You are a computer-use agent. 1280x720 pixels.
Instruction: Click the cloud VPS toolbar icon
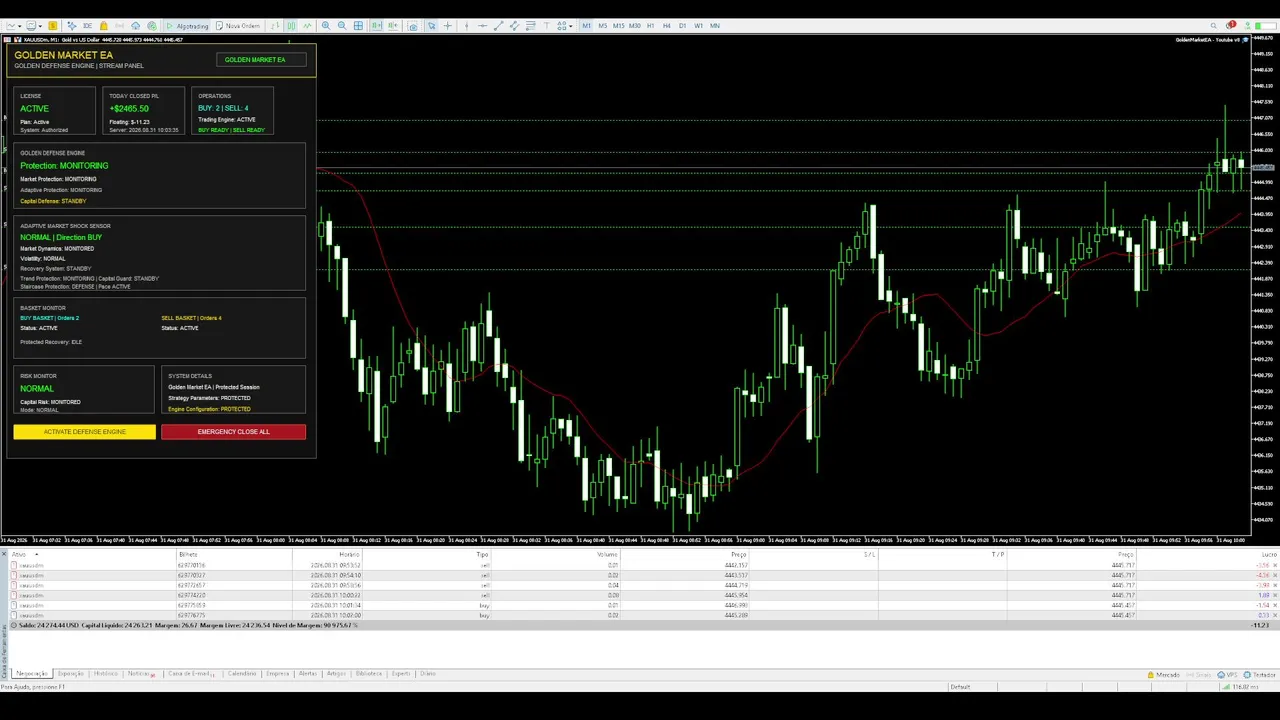tap(135, 26)
